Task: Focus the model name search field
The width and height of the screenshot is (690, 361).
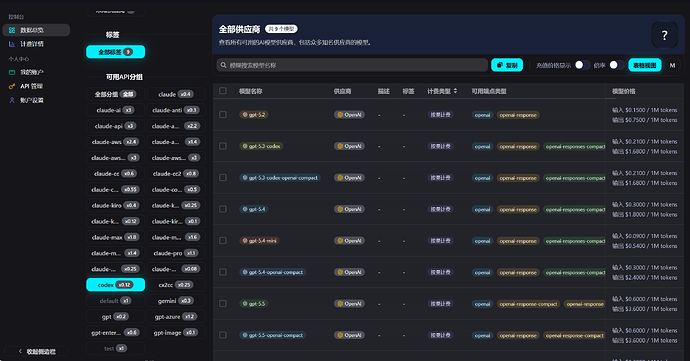Action: [x=352, y=65]
